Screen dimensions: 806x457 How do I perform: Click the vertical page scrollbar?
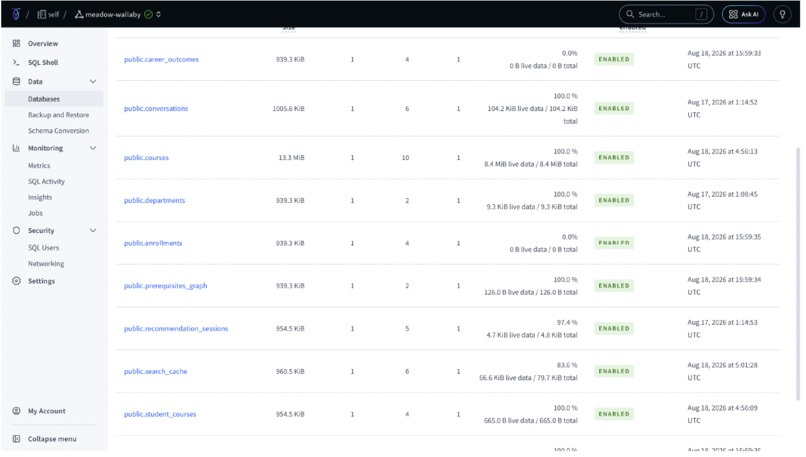tap(798, 272)
